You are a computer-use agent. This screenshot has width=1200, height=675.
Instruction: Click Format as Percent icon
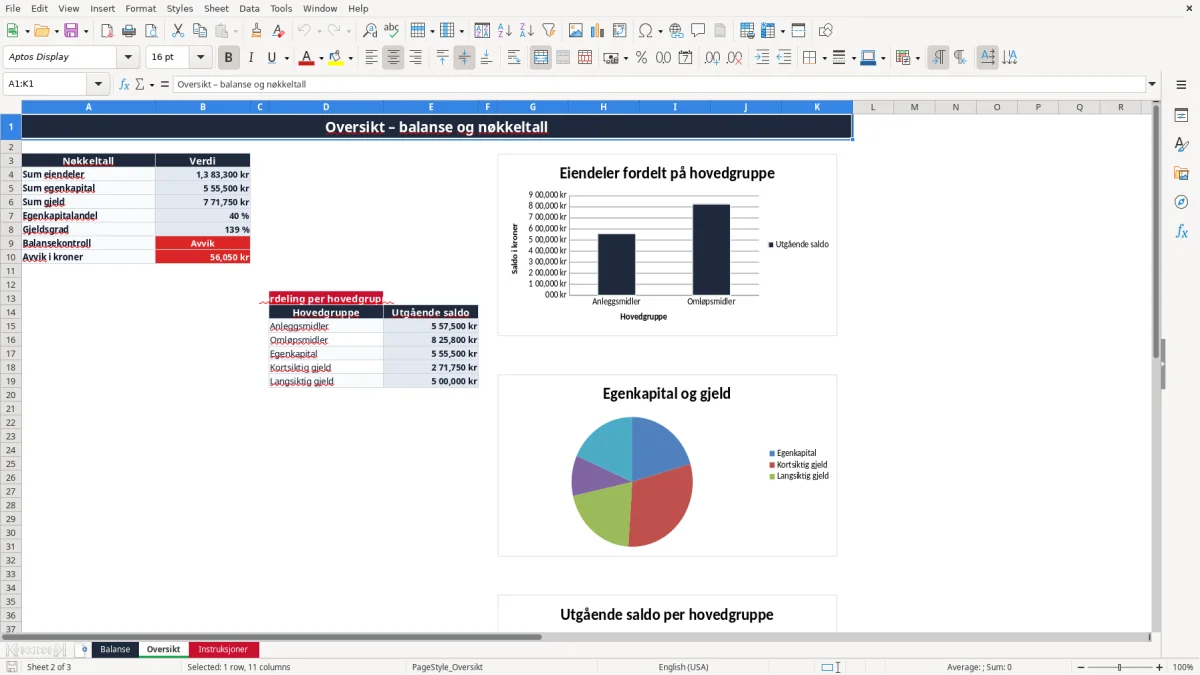coord(641,58)
